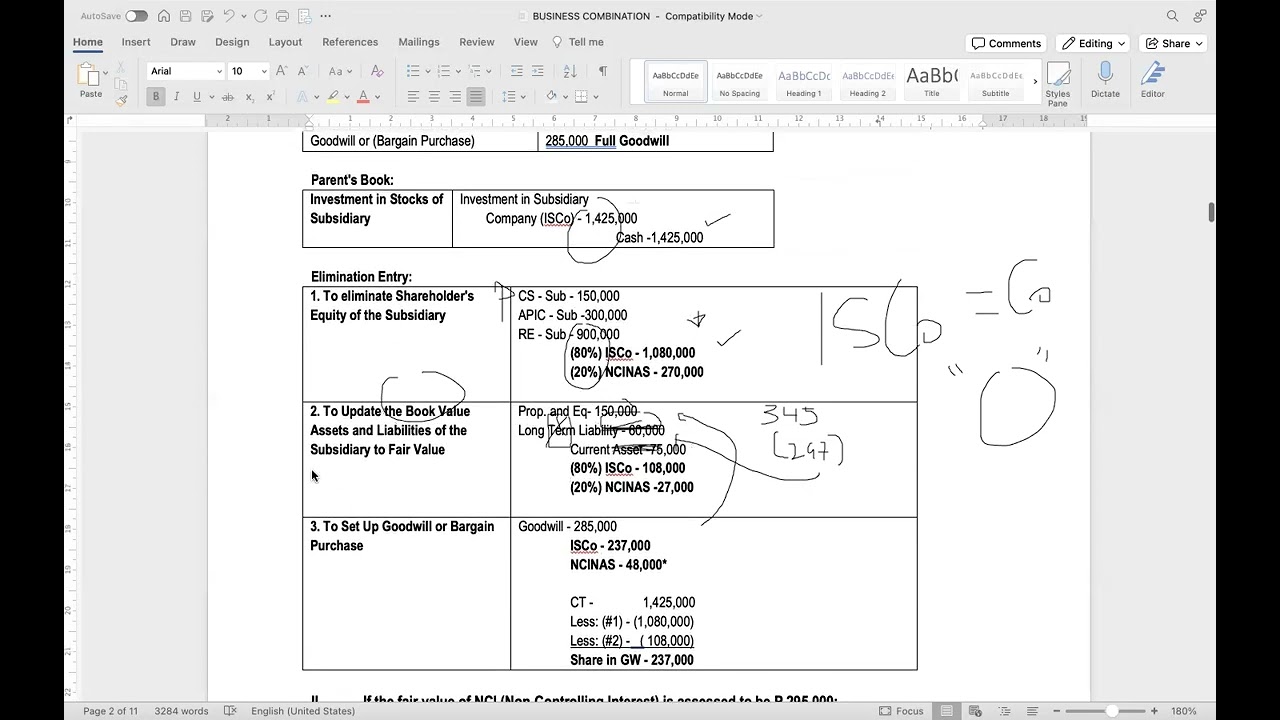Click the Sort A-Z icon
The image size is (1280, 720).
click(x=570, y=71)
